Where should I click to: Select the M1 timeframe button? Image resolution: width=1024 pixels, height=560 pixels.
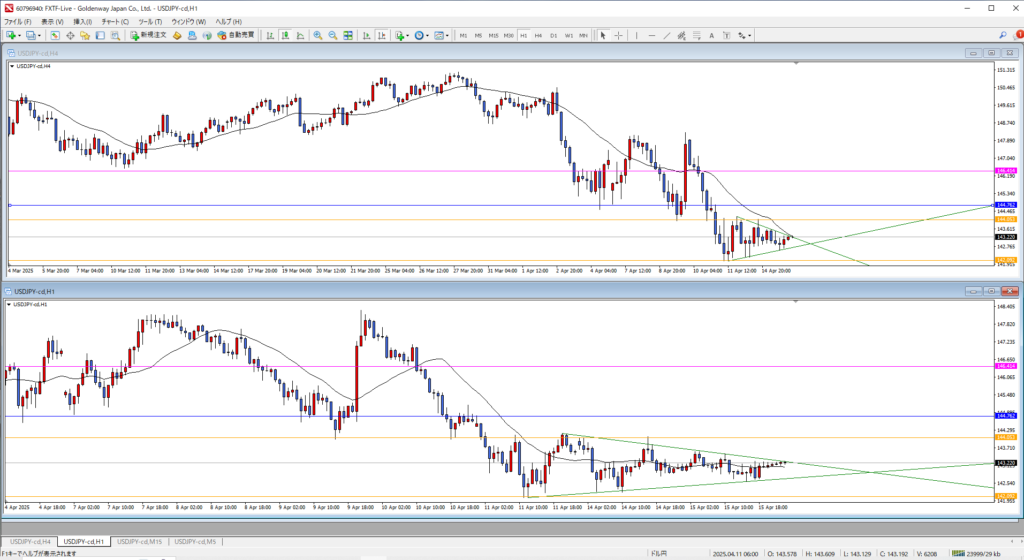[463, 35]
